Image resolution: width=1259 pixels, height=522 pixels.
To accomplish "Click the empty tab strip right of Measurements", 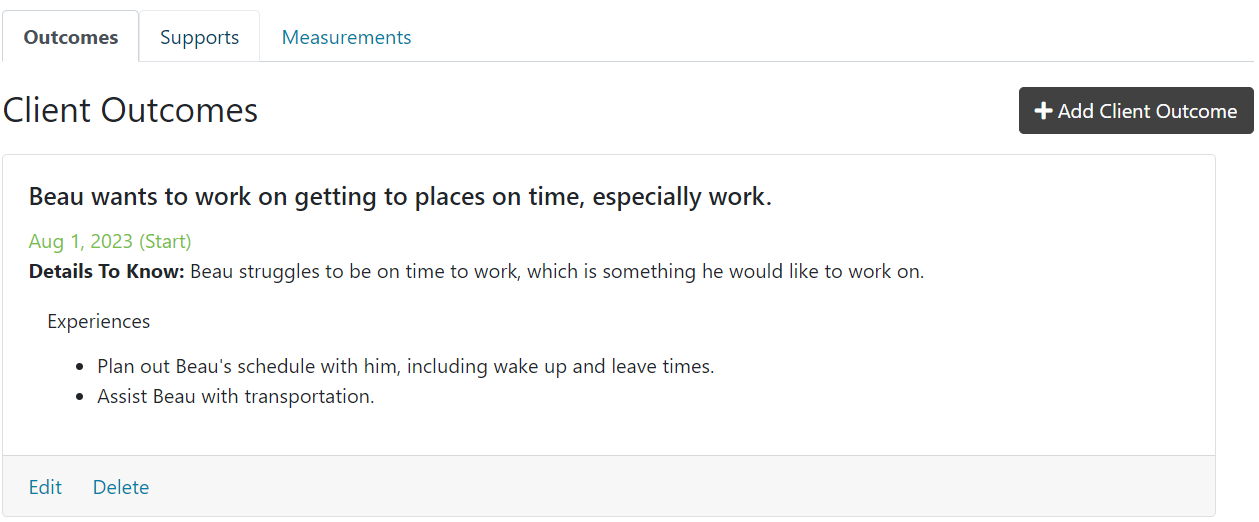I will (x=830, y=37).
